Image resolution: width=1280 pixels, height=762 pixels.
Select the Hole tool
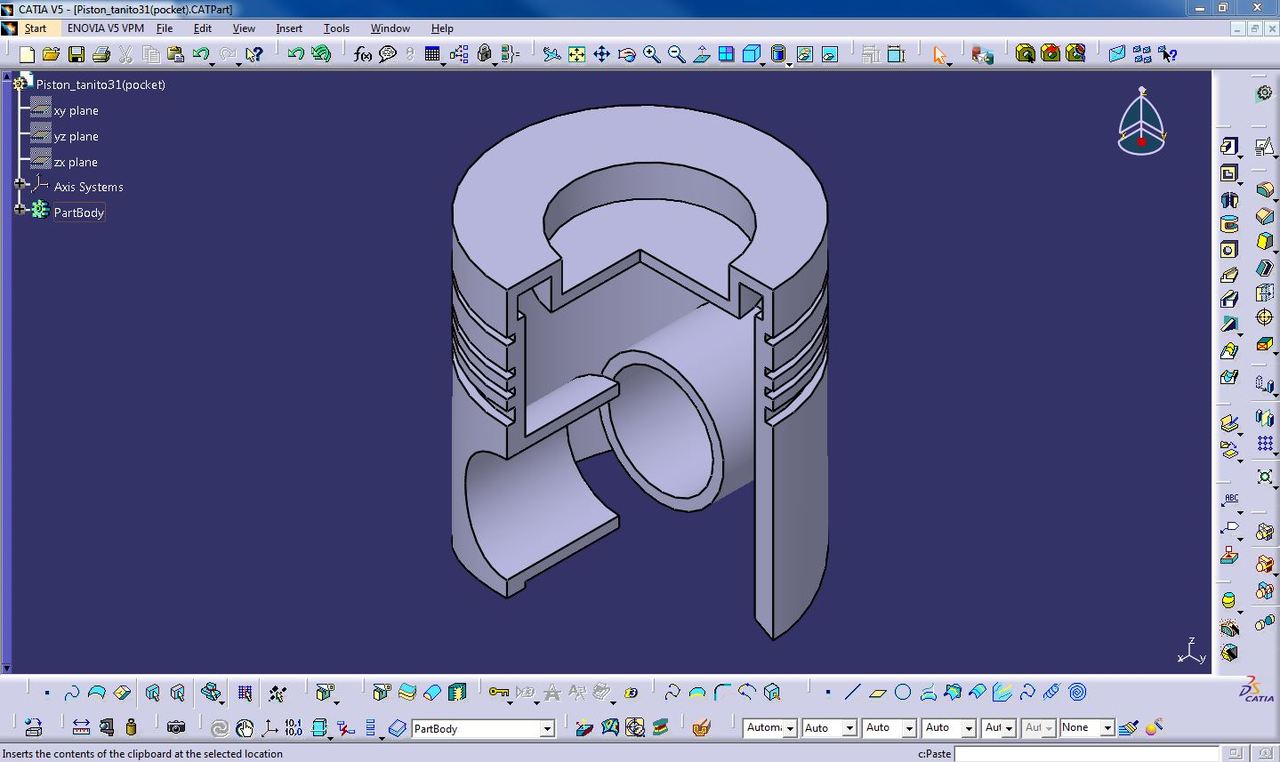[x=1229, y=249]
